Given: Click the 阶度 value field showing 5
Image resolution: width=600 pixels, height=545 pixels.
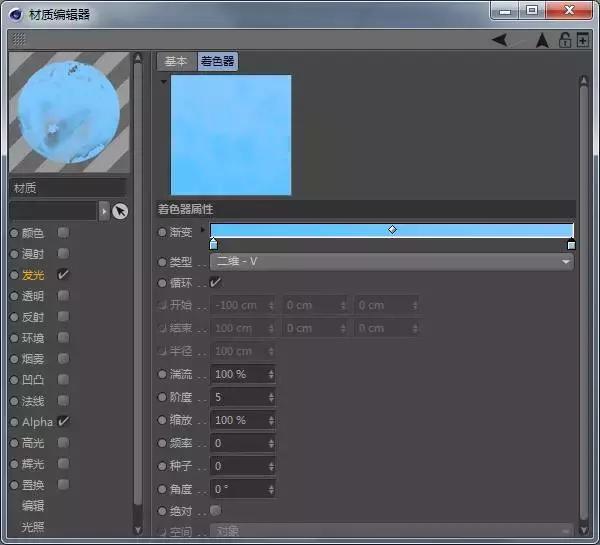Looking at the screenshot, I should click(243, 397).
